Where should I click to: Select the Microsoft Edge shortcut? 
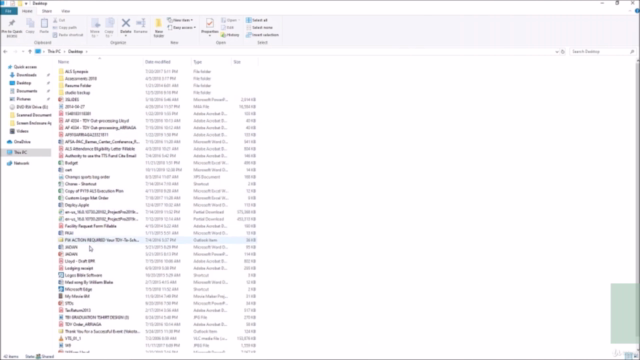[x=78, y=289]
